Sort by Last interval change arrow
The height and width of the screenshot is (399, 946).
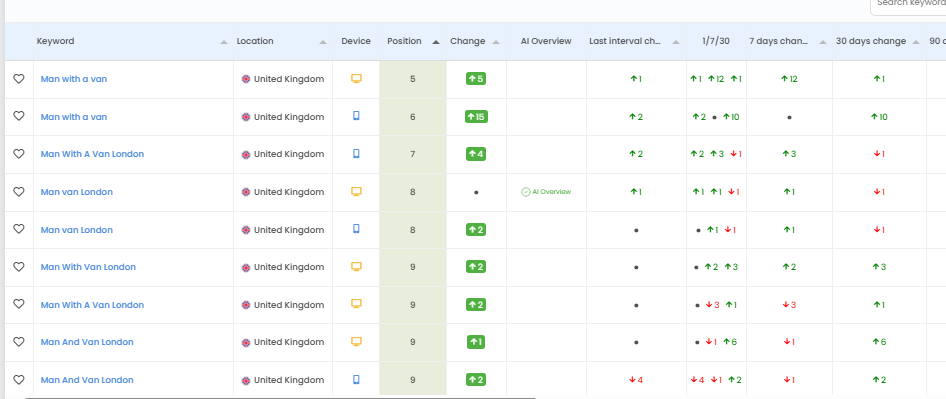pos(676,42)
